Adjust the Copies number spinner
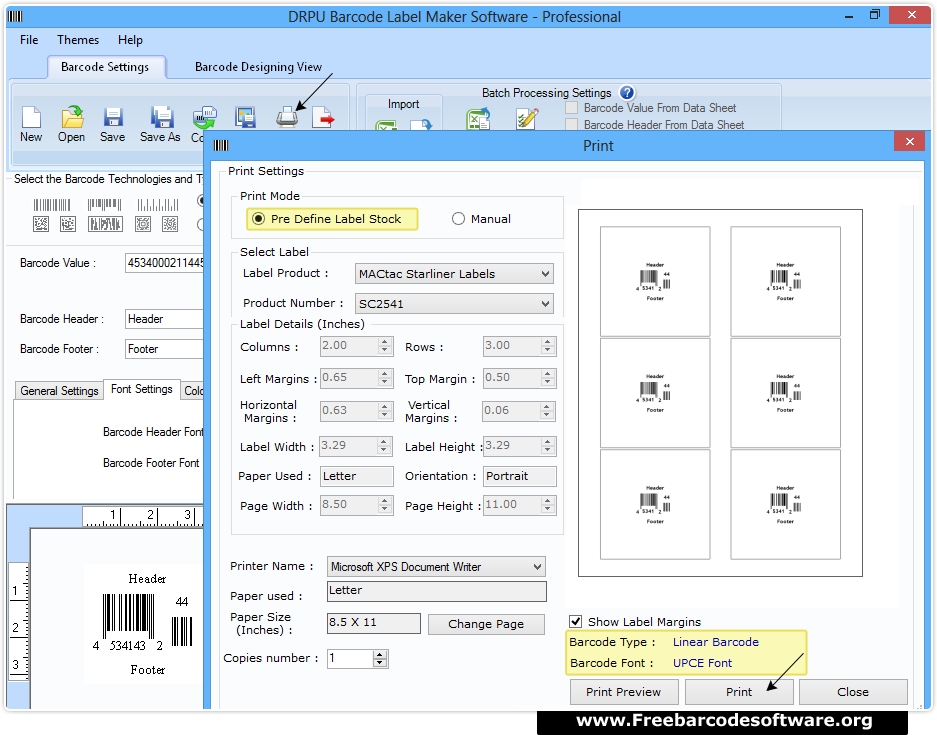The width and height of the screenshot is (937, 735). (380, 659)
